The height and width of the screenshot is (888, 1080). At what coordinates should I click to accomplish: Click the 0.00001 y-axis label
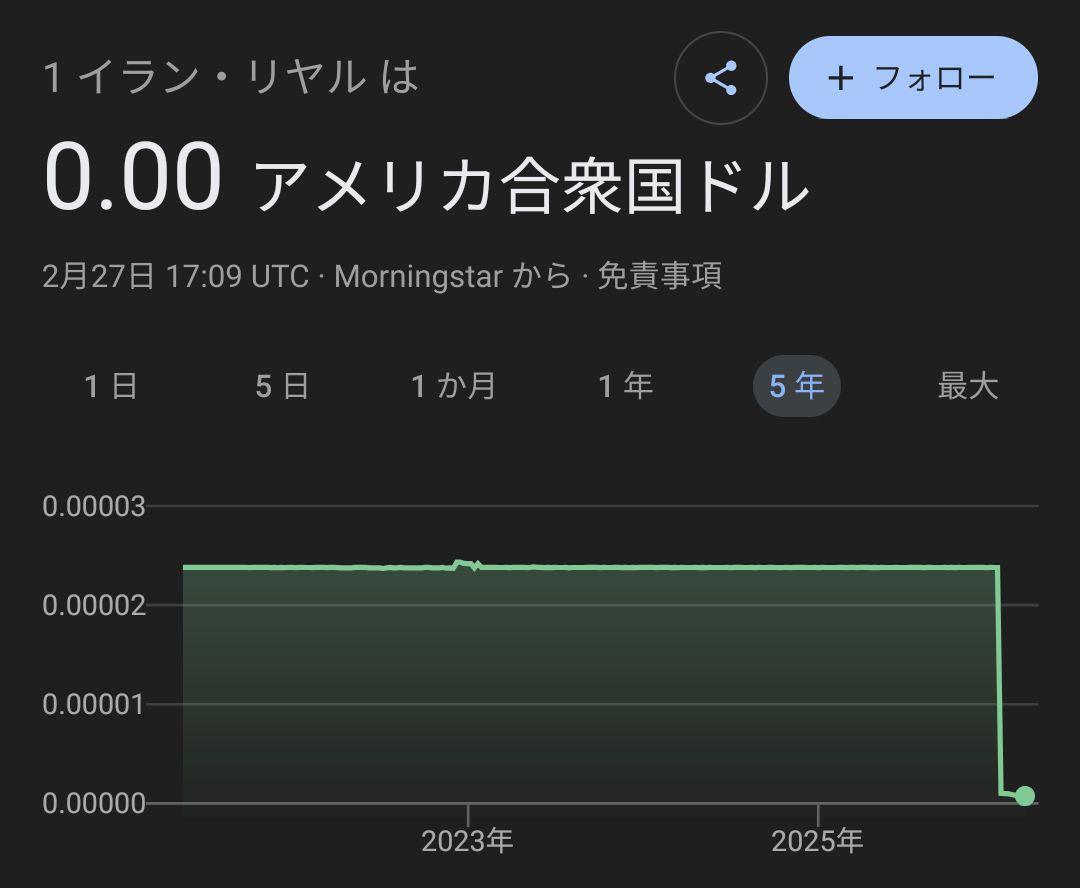pos(94,704)
